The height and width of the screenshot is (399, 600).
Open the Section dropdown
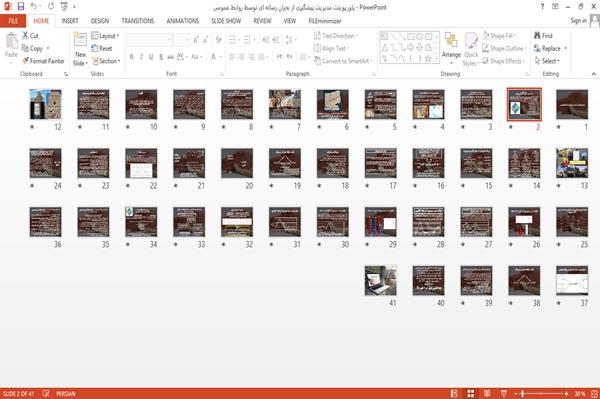(x=106, y=61)
